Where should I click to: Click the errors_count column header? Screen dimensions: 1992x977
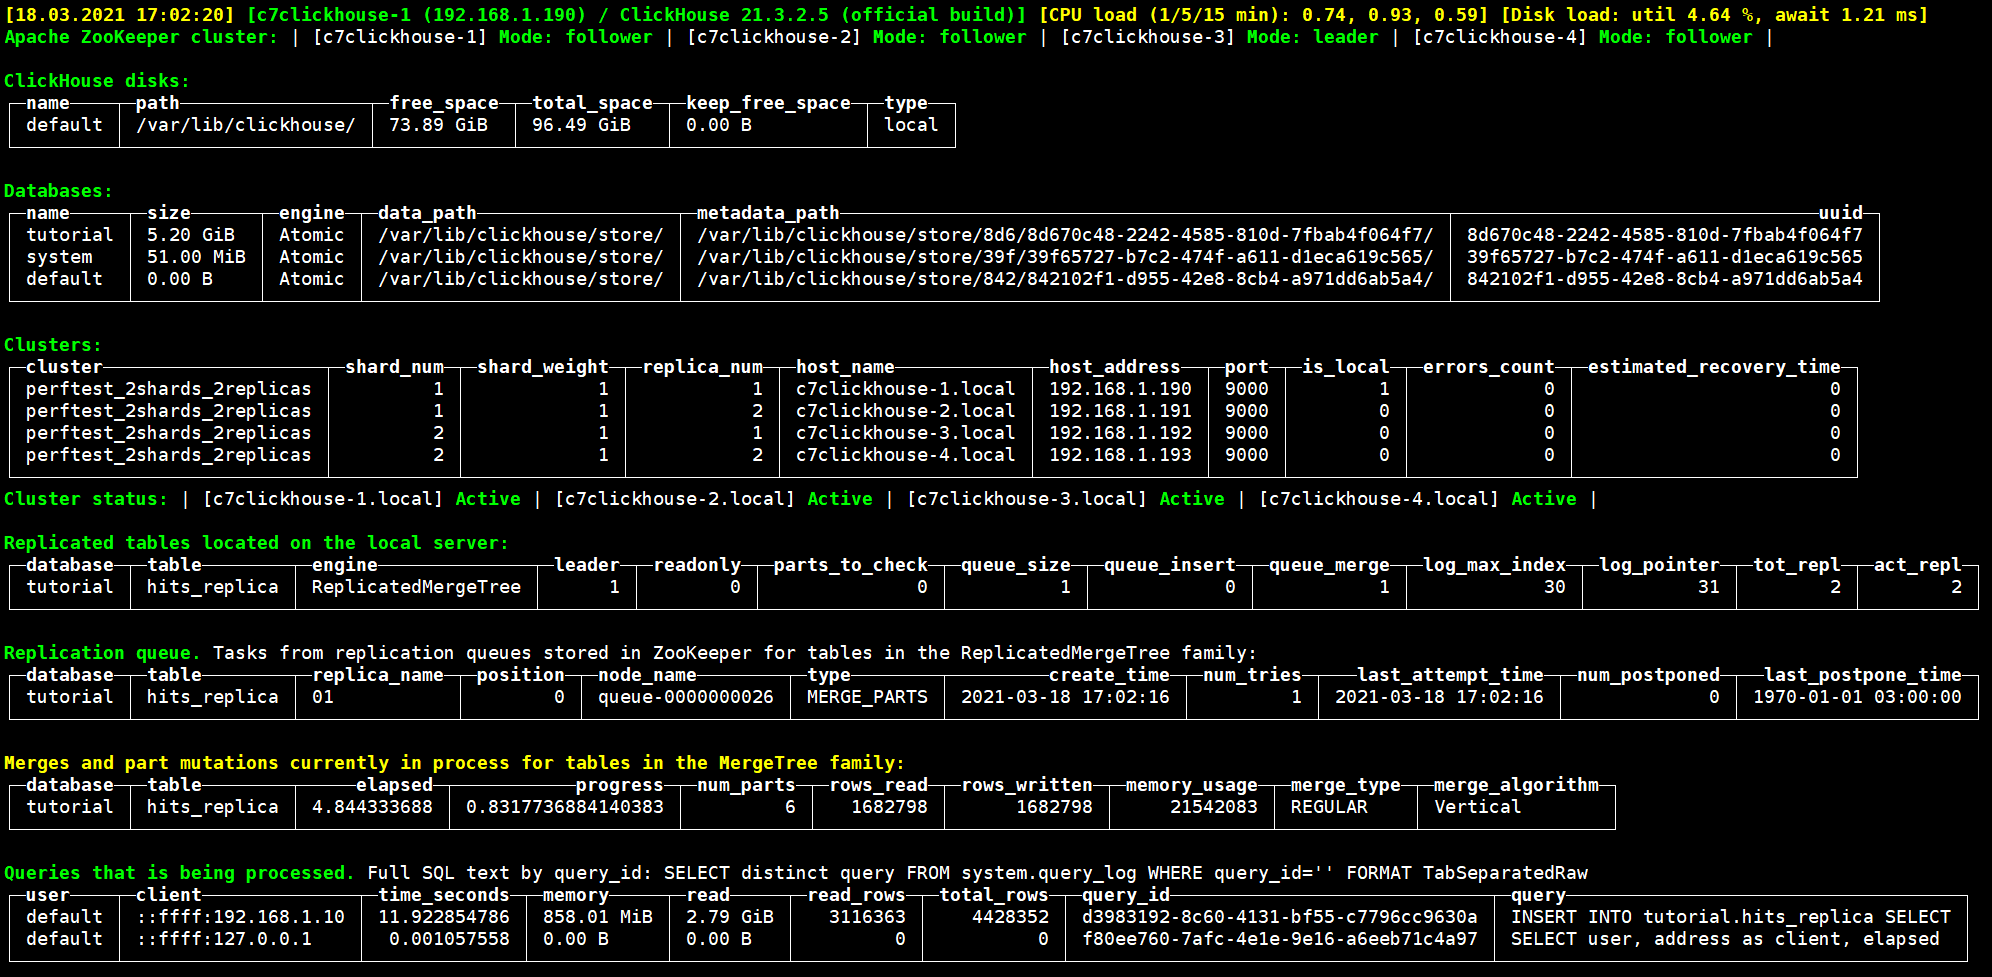(1489, 367)
